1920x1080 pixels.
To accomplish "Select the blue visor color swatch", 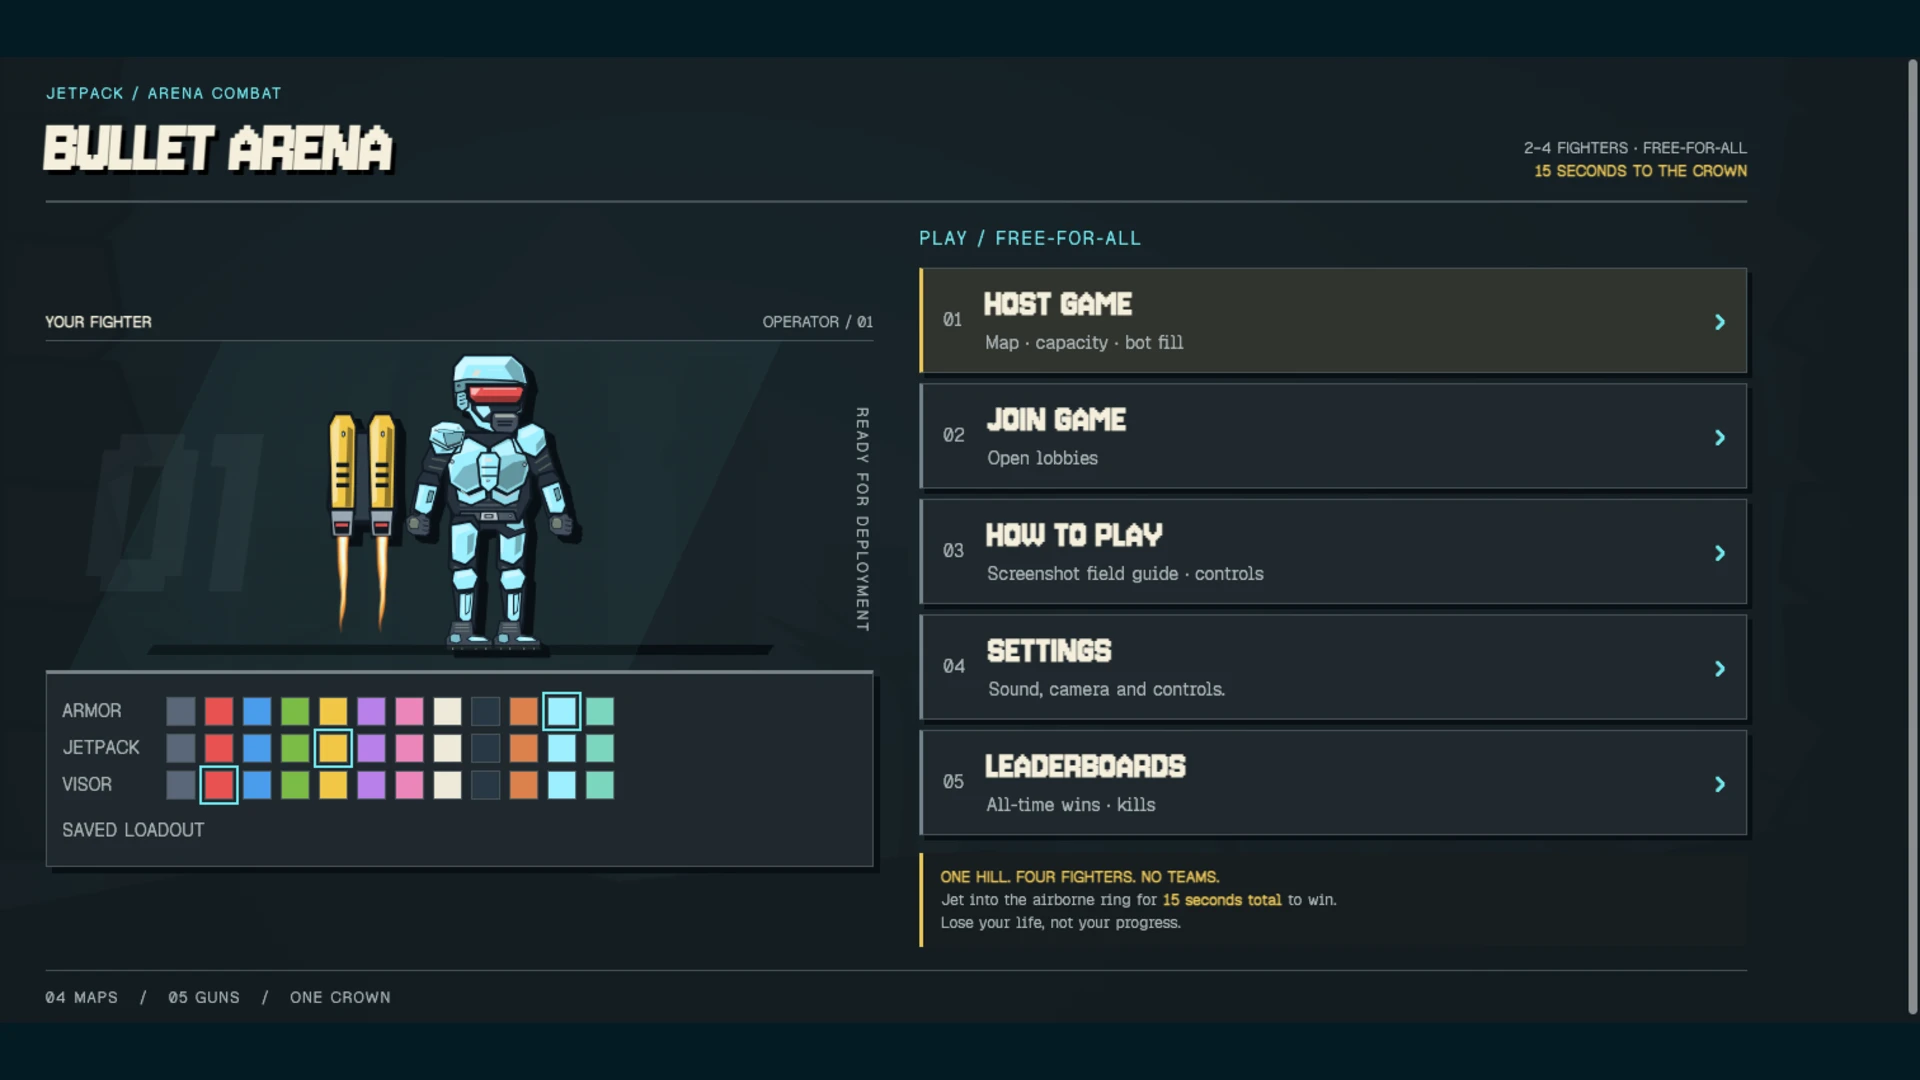I will (257, 785).
